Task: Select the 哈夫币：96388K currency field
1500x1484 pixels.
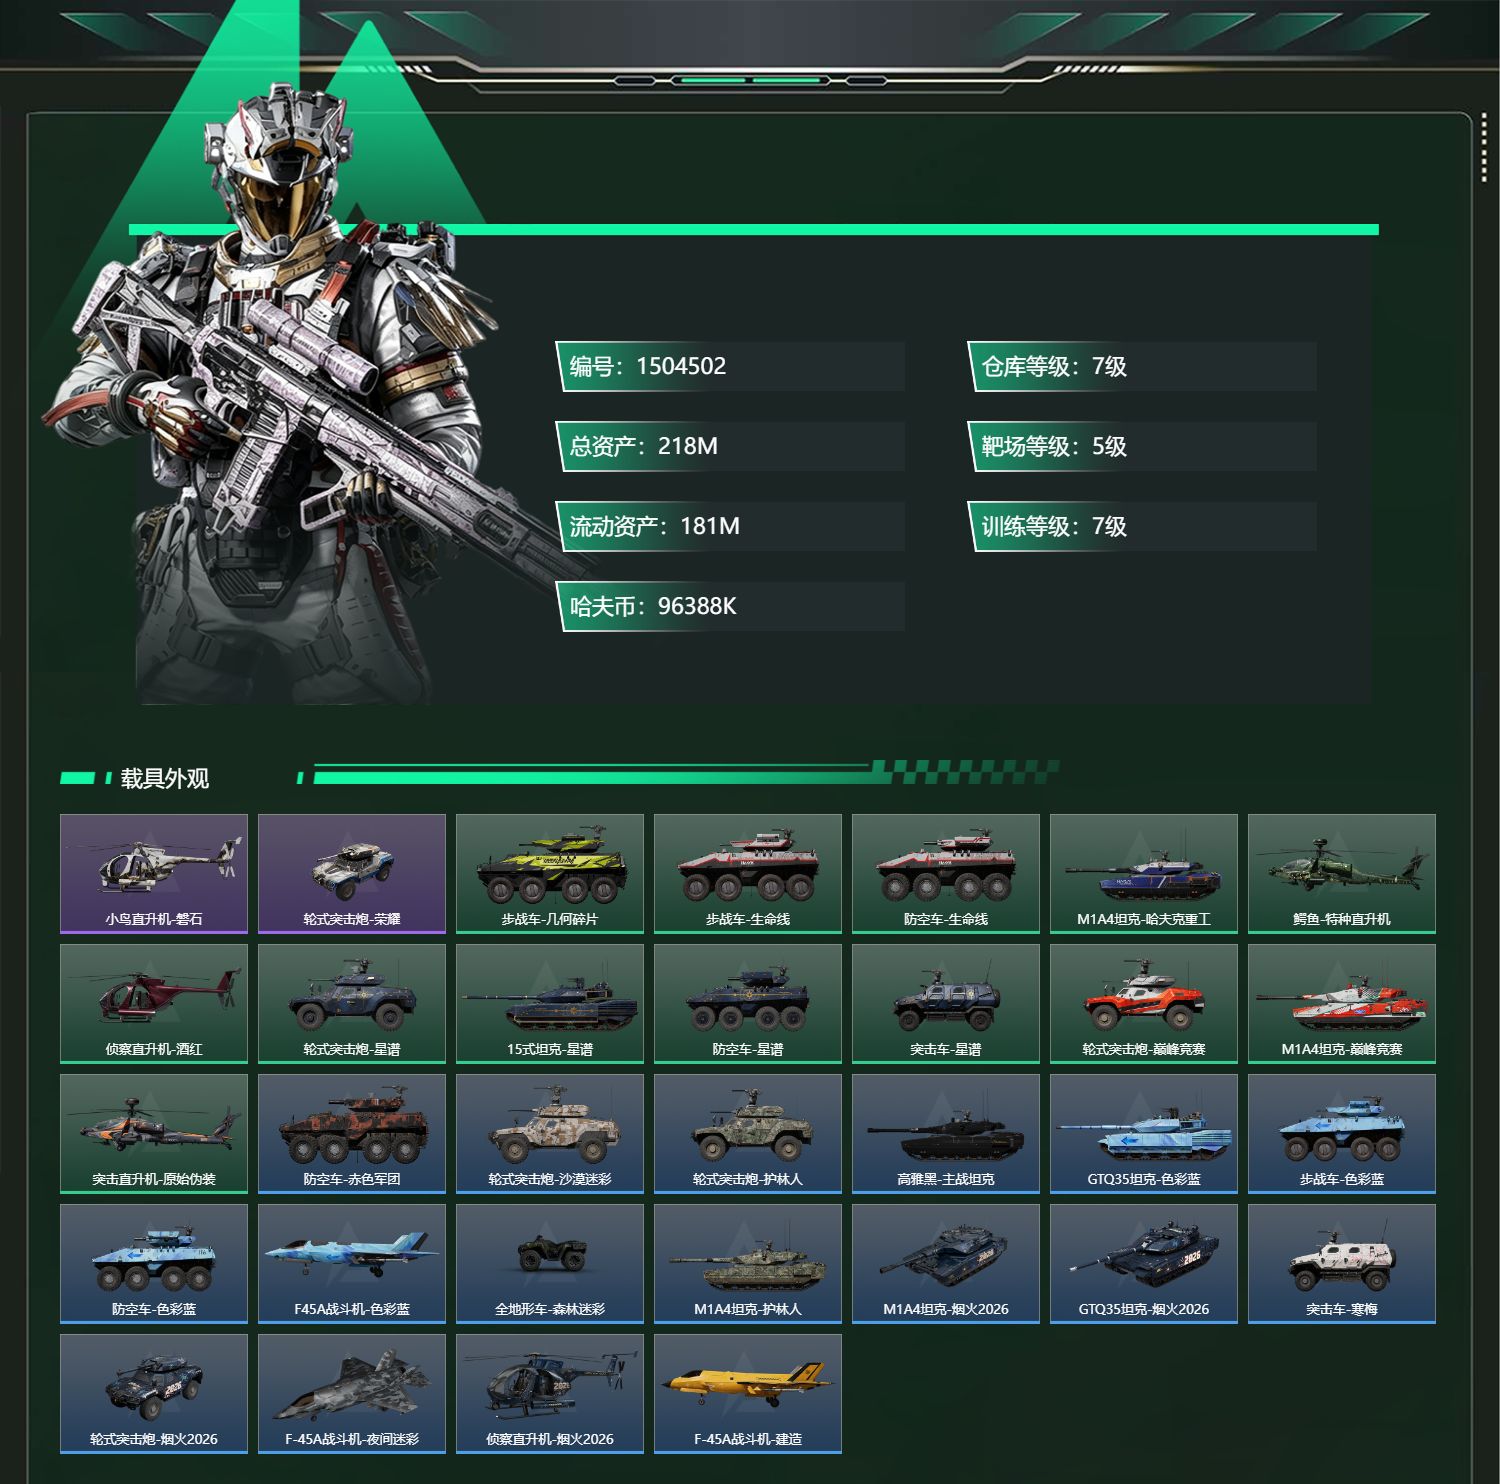Action: click(x=730, y=606)
